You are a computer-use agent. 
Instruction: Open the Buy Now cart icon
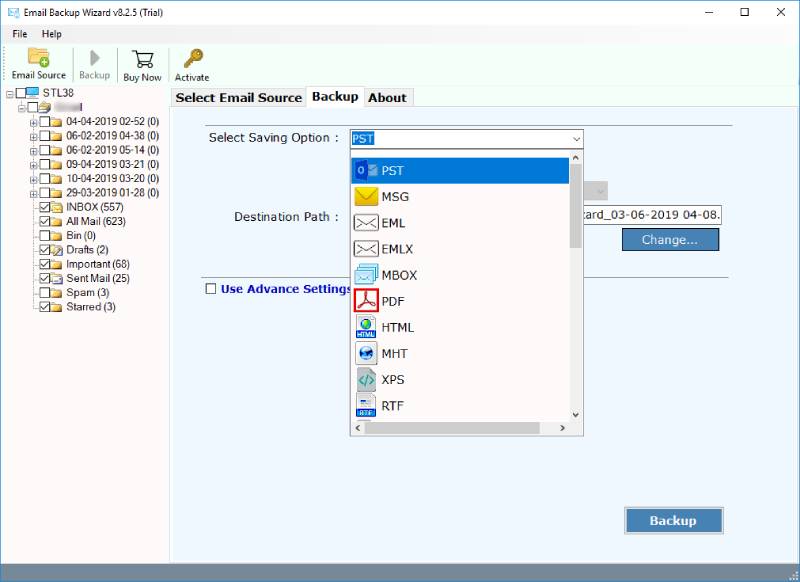coord(142,59)
